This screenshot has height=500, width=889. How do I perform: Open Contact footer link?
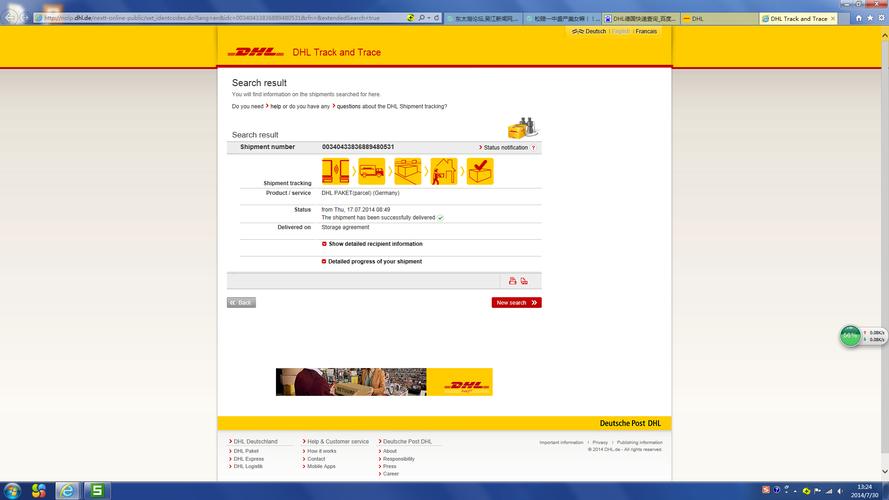(314, 459)
